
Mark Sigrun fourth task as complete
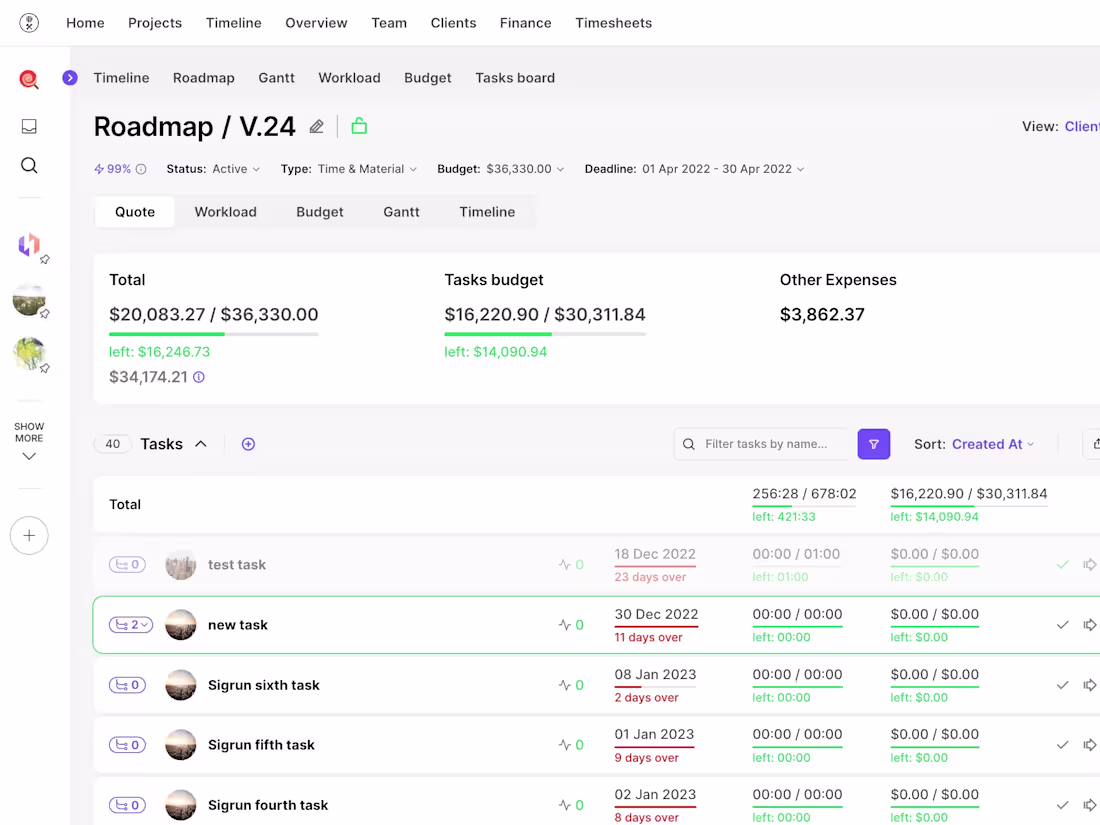click(1063, 805)
